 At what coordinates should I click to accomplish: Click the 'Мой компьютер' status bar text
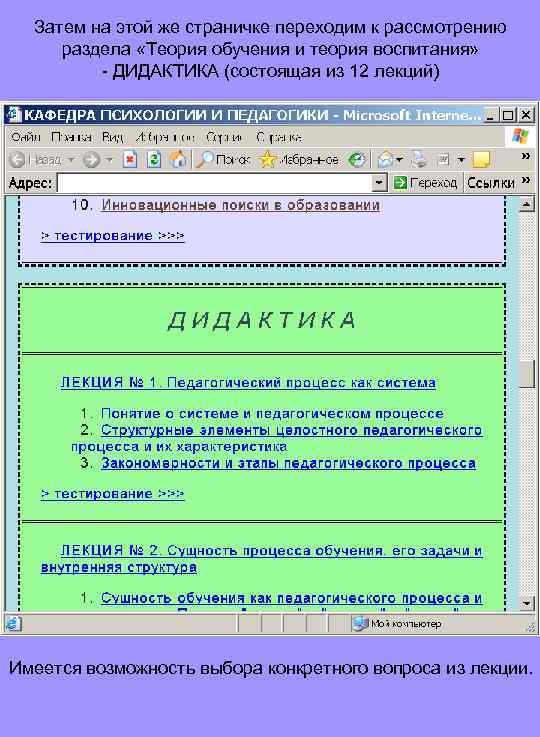pyautogui.click(x=406, y=624)
